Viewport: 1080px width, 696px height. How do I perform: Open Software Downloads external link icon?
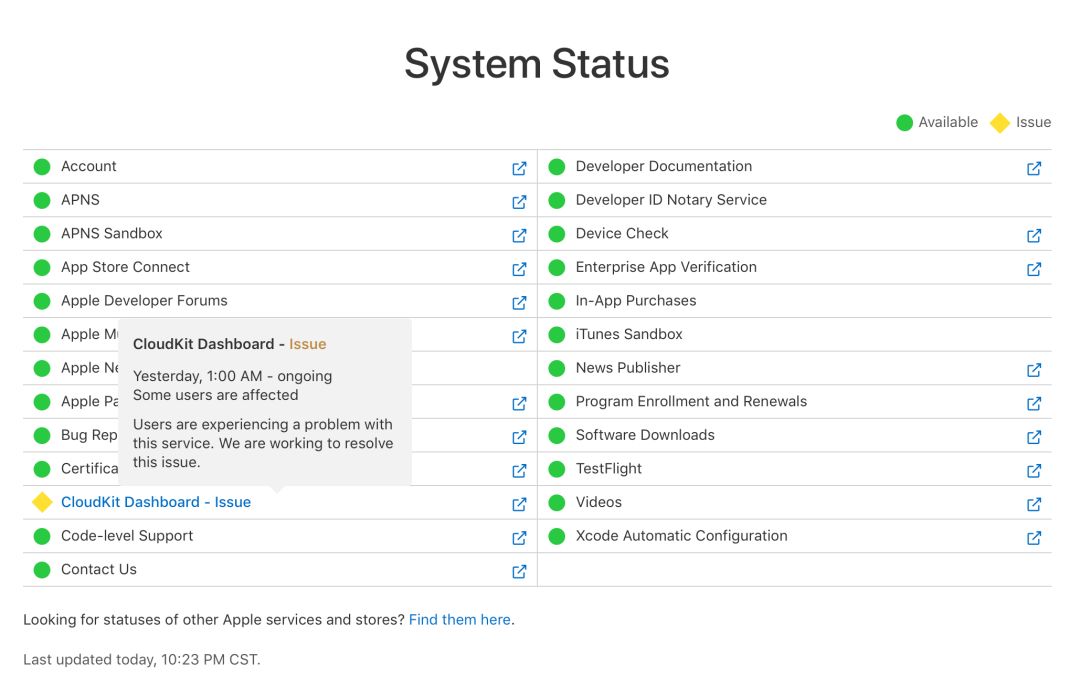[x=1034, y=437]
